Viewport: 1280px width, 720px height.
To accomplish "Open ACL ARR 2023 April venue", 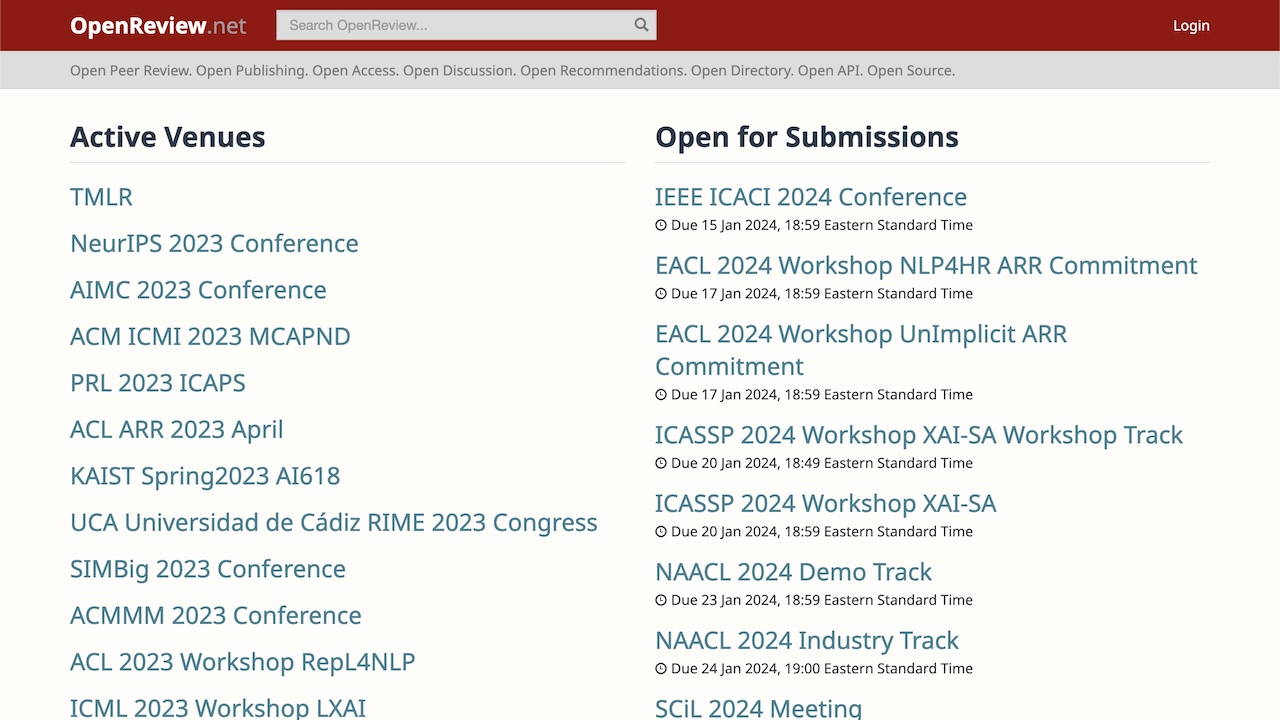I will coord(177,429).
